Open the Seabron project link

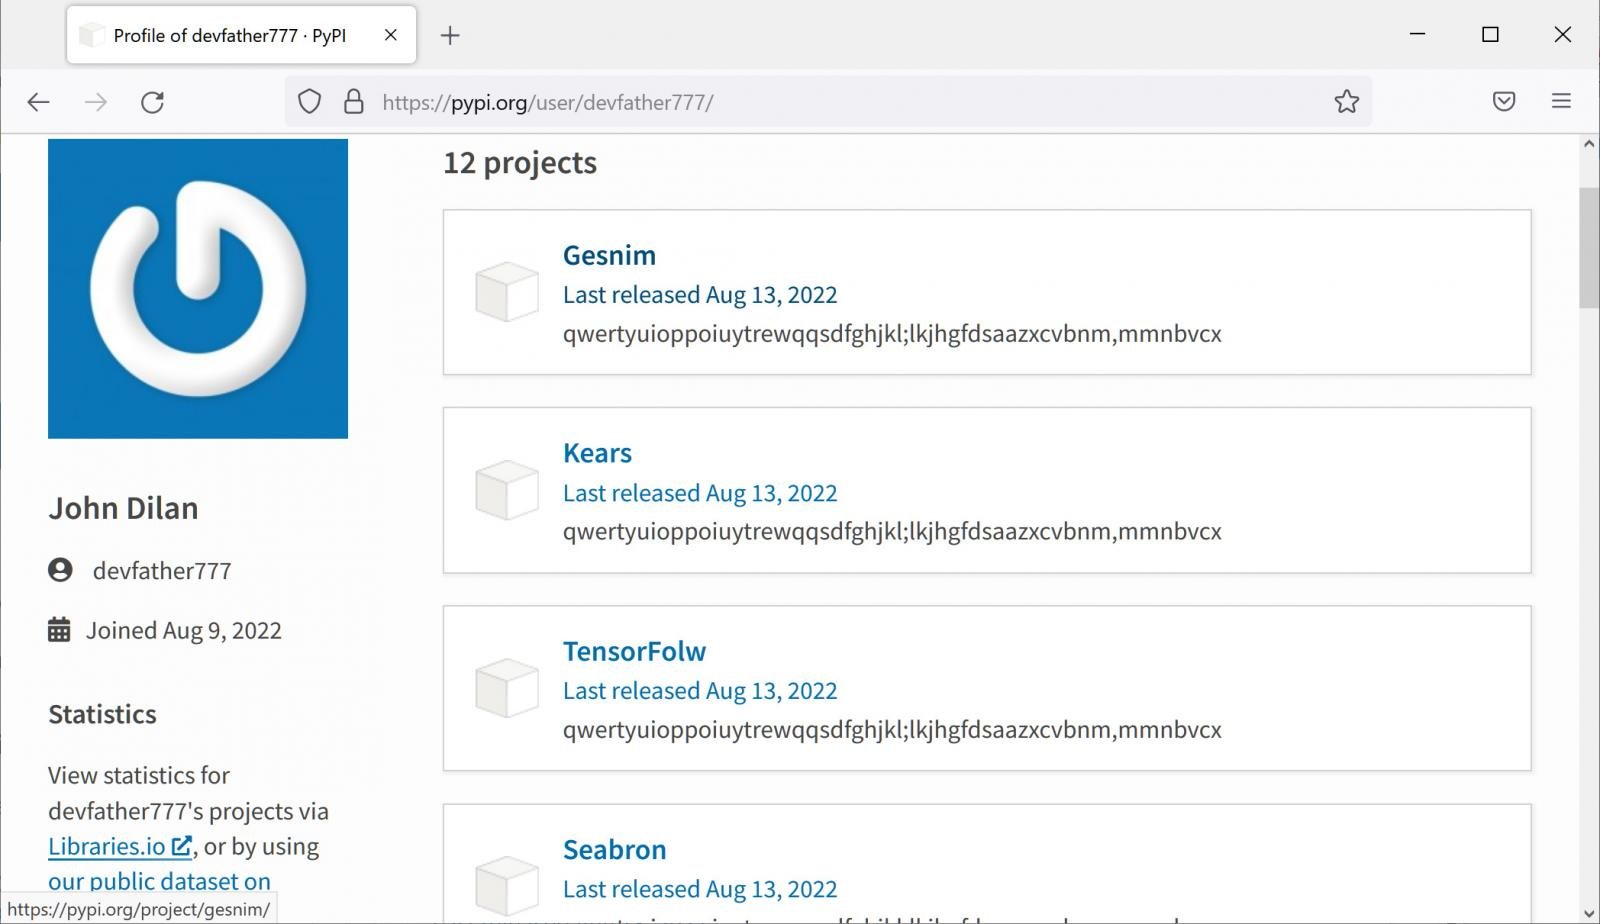pyautogui.click(x=614, y=850)
